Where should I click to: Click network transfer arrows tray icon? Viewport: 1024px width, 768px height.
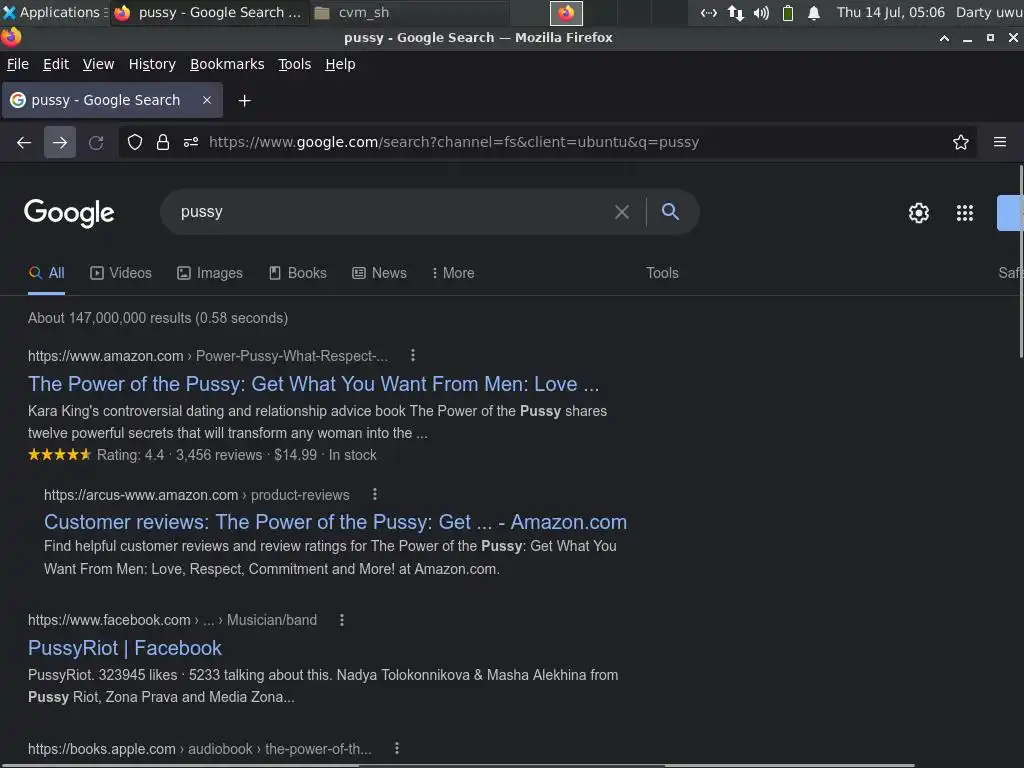(x=735, y=13)
